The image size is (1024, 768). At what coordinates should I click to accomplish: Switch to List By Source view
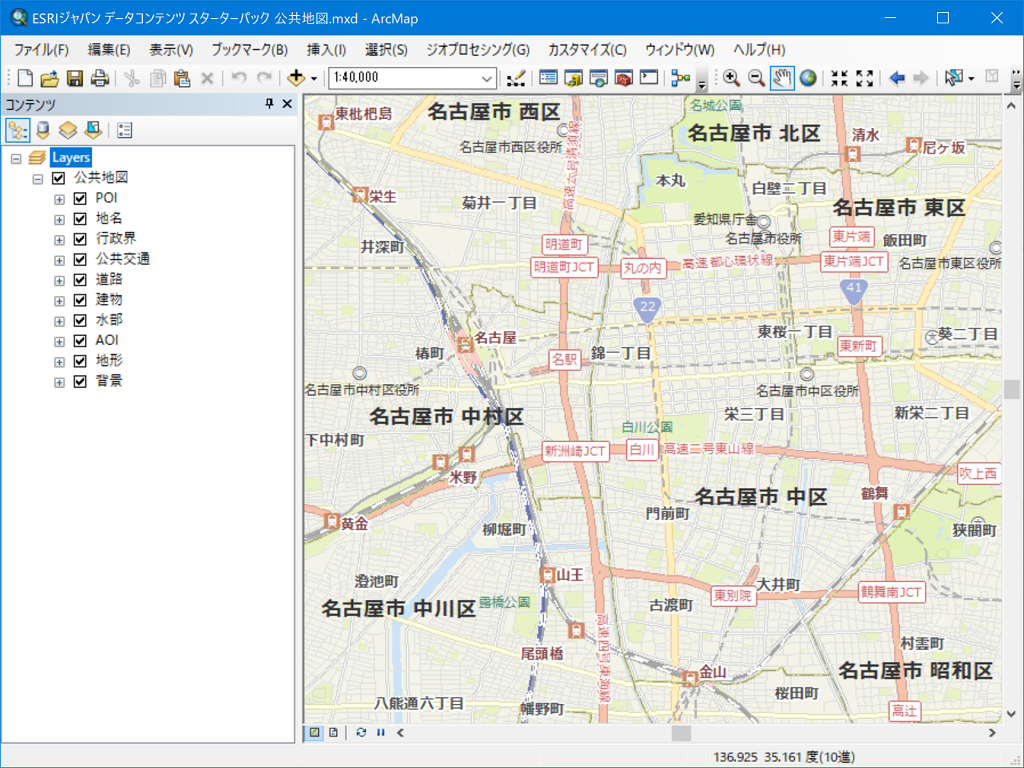tap(43, 131)
